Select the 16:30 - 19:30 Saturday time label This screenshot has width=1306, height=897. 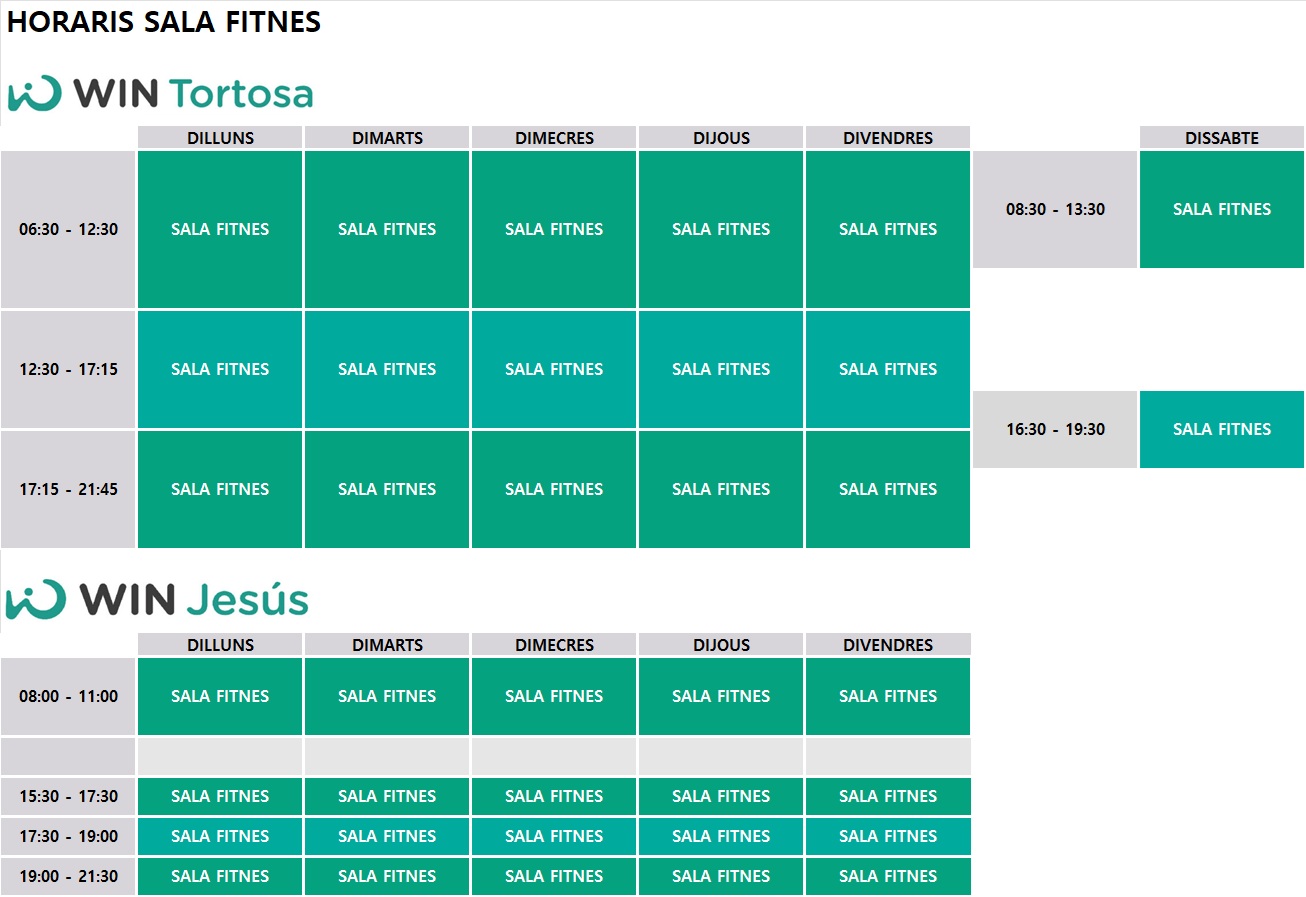1055,429
